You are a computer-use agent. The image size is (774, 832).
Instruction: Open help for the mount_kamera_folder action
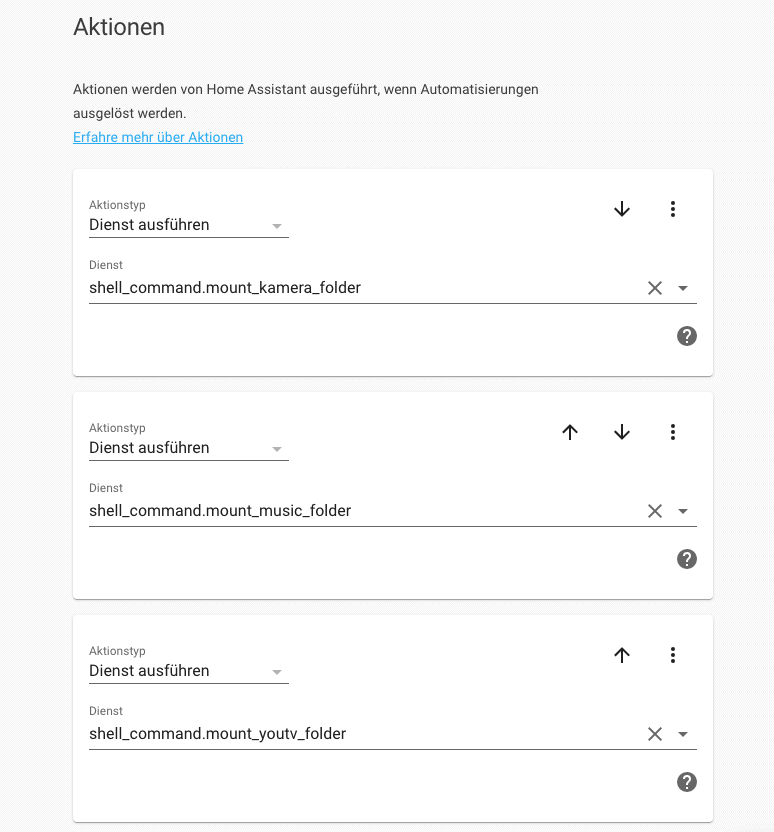tap(687, 336)
